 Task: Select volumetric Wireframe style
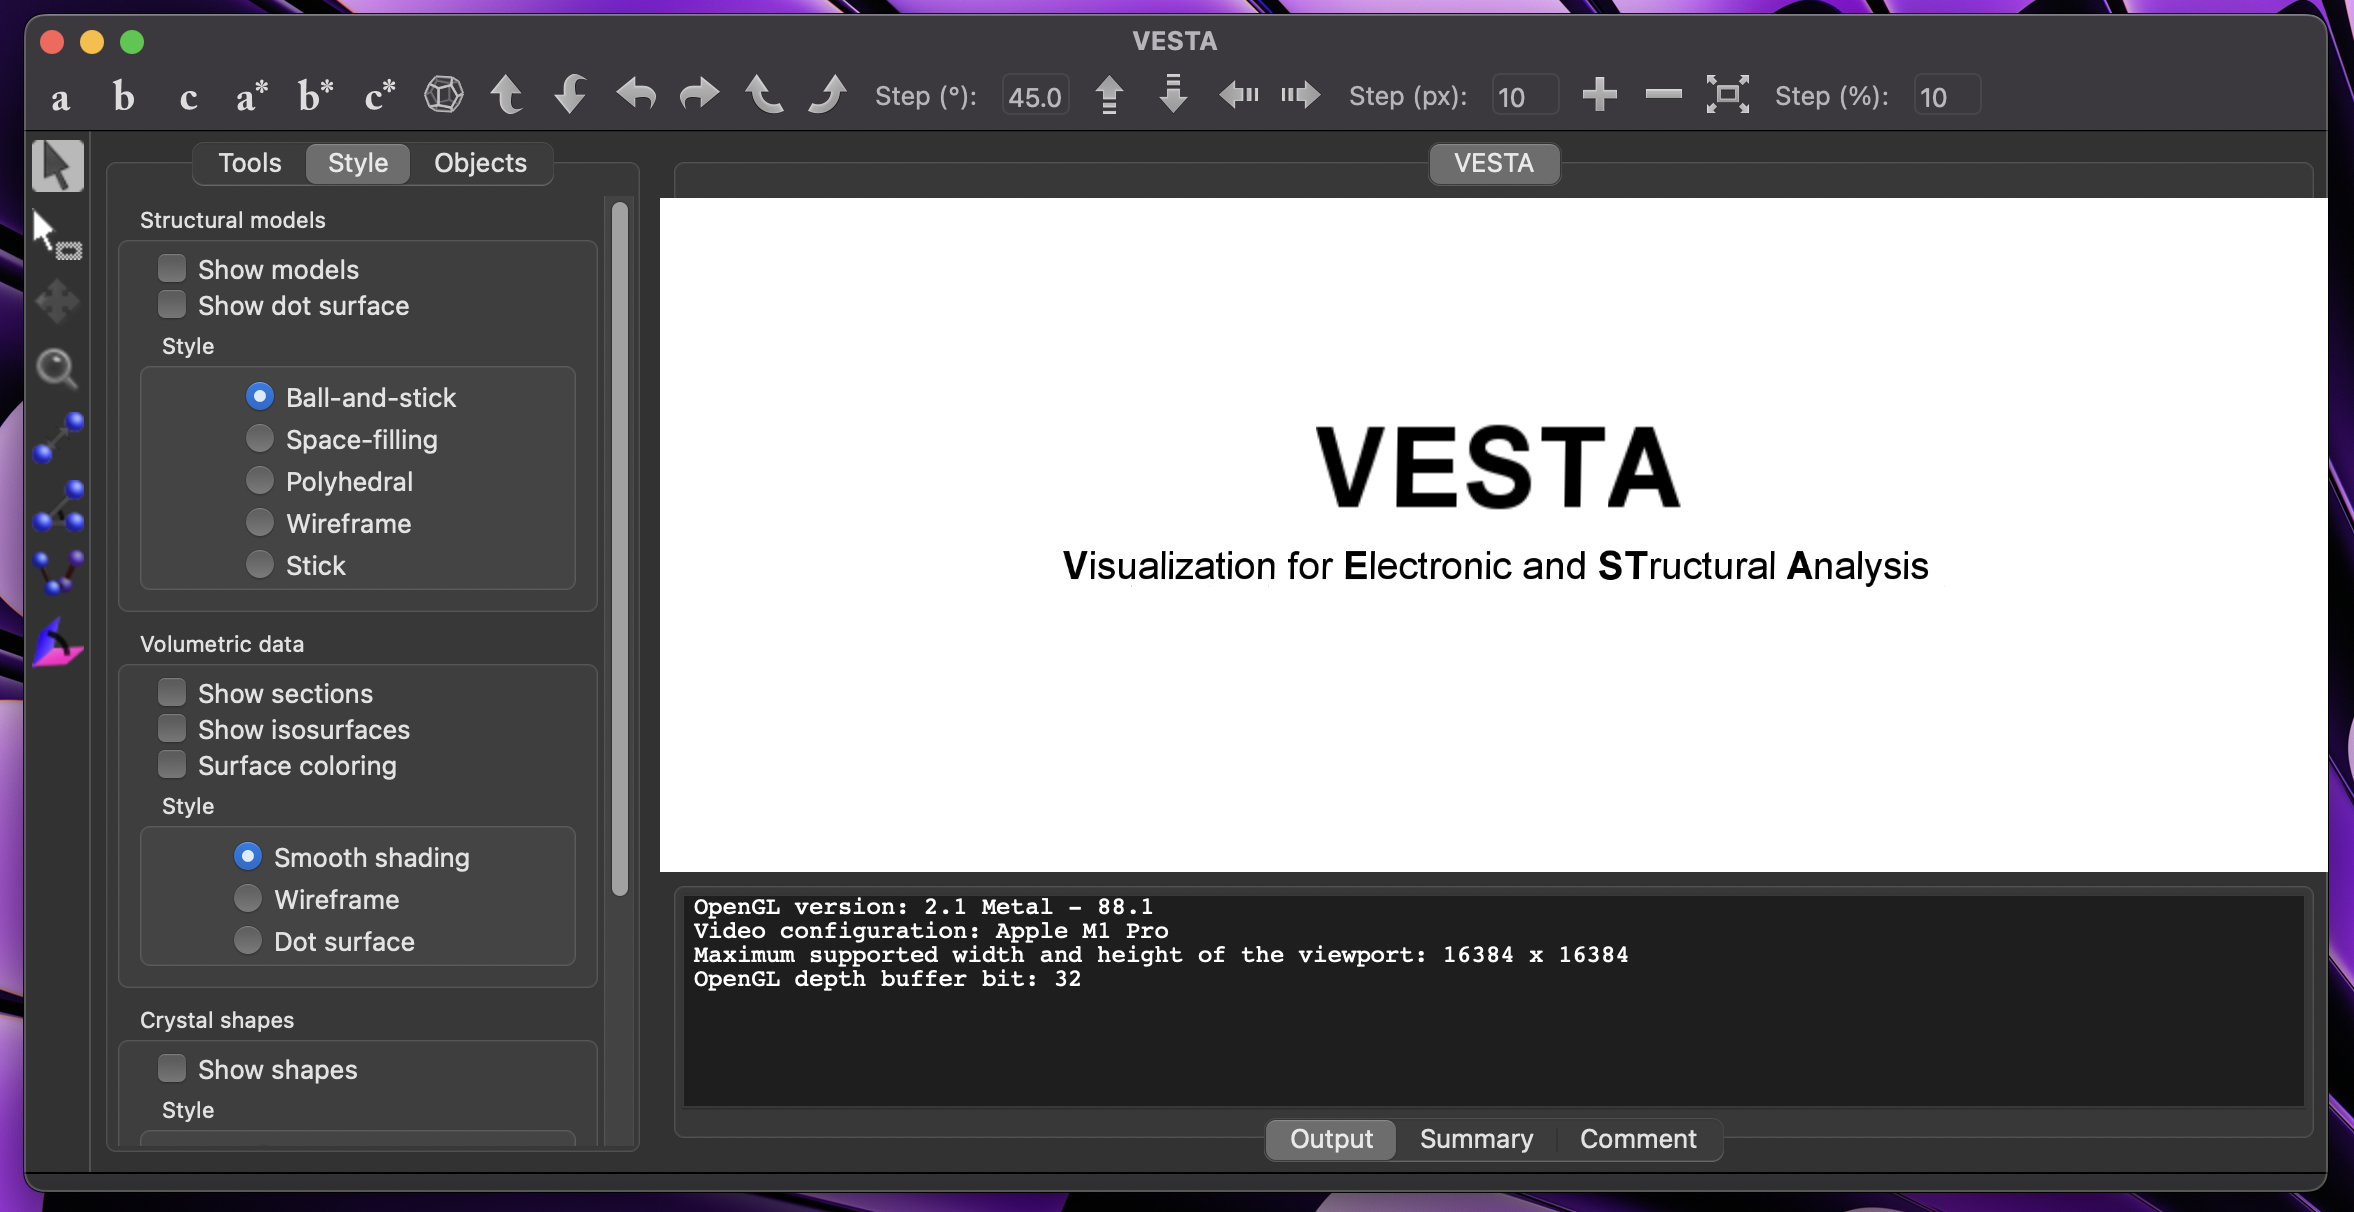pos(248,899)
